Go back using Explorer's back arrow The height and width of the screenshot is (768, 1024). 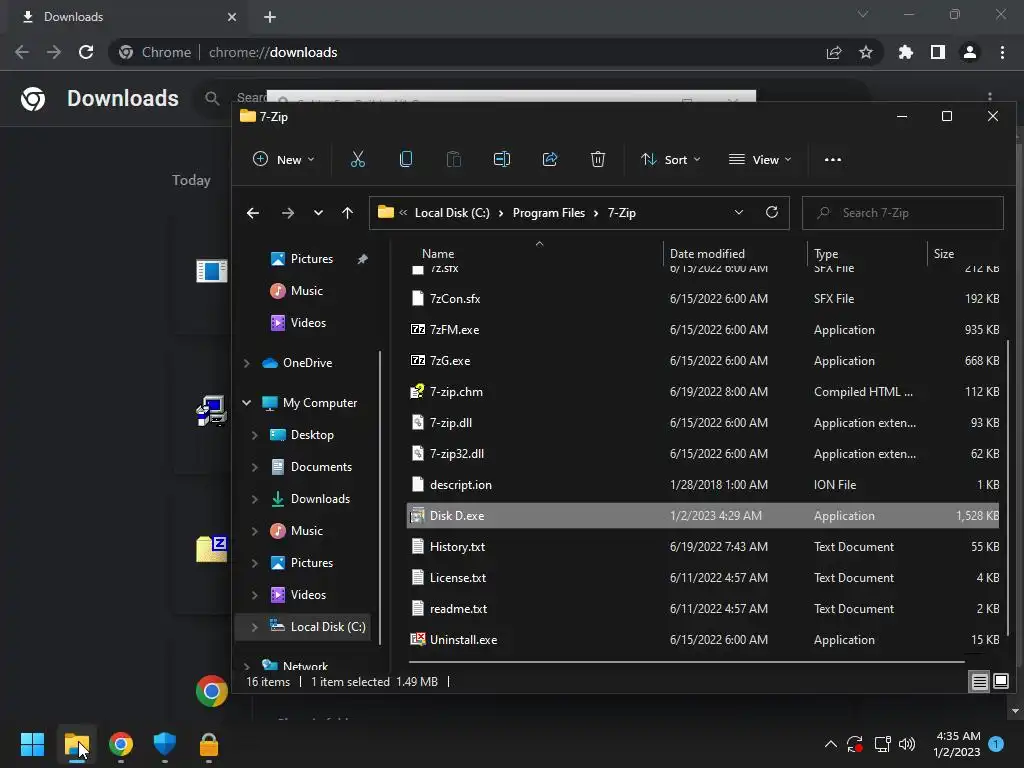pos(253,213)
